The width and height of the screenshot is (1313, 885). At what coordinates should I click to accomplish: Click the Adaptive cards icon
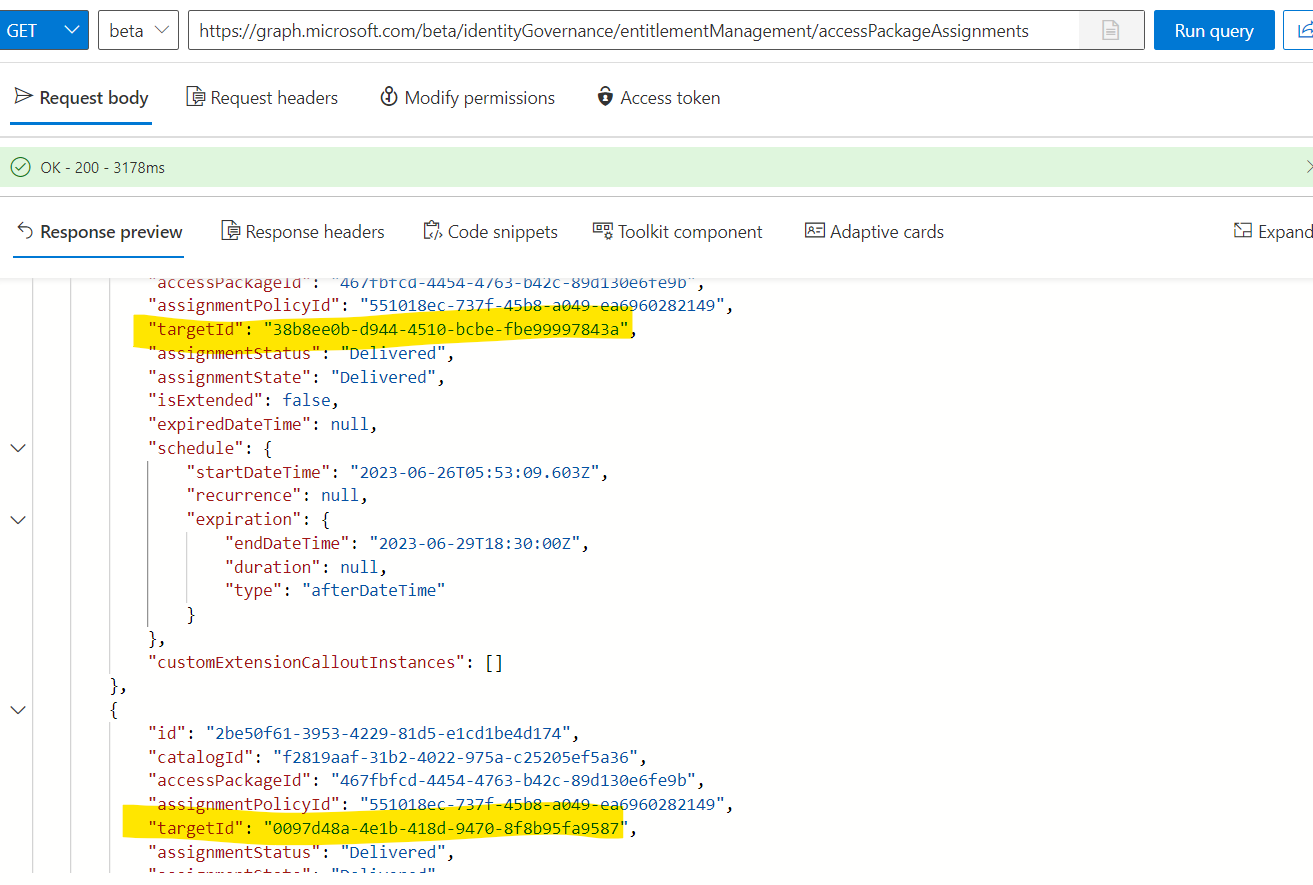pyautogui.click(x=814, y=231)
